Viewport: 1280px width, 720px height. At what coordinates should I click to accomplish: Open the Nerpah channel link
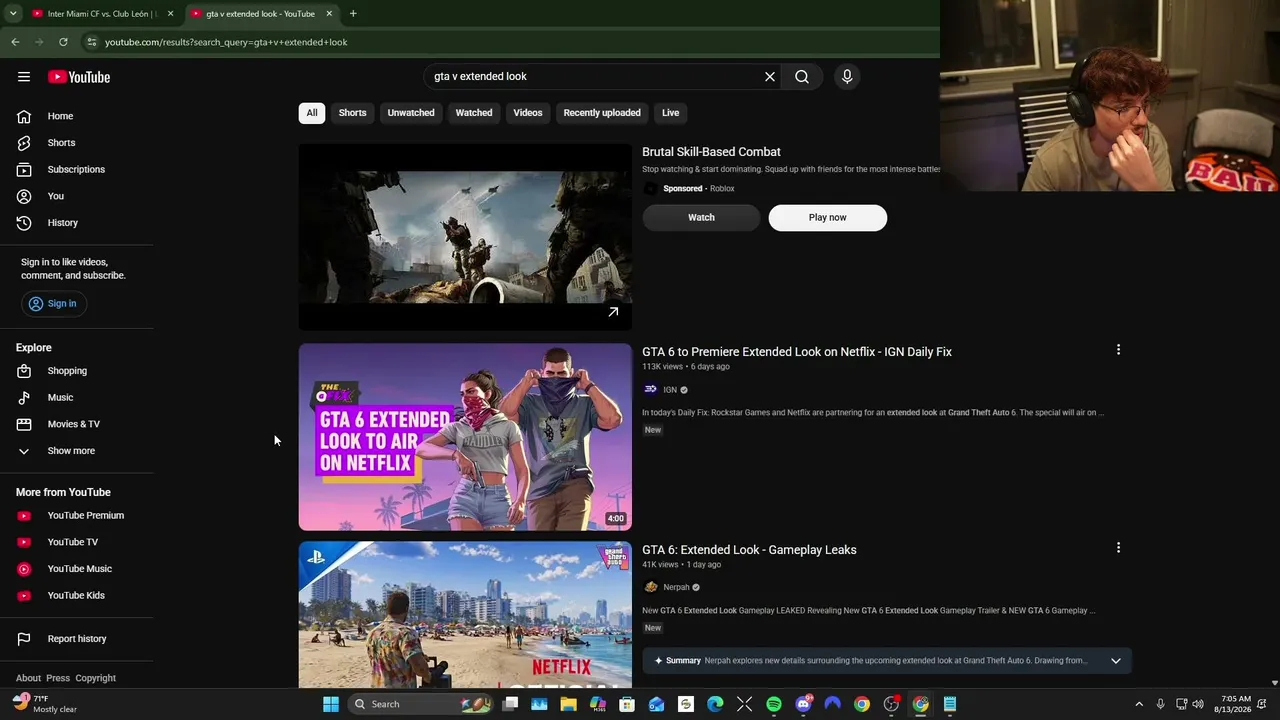pyautogui.click(x=676, y=588)
